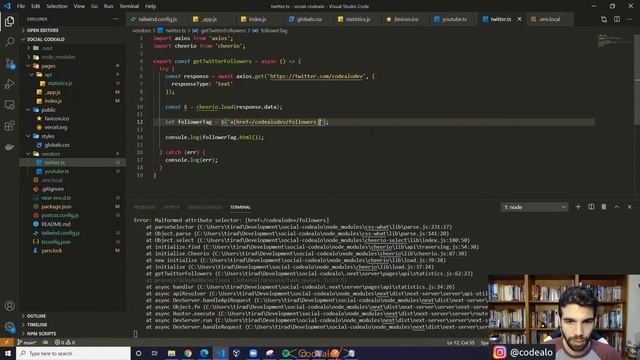Open package.json in the file tree
This screenshot has height=360, width=640.
click(56, 207)
